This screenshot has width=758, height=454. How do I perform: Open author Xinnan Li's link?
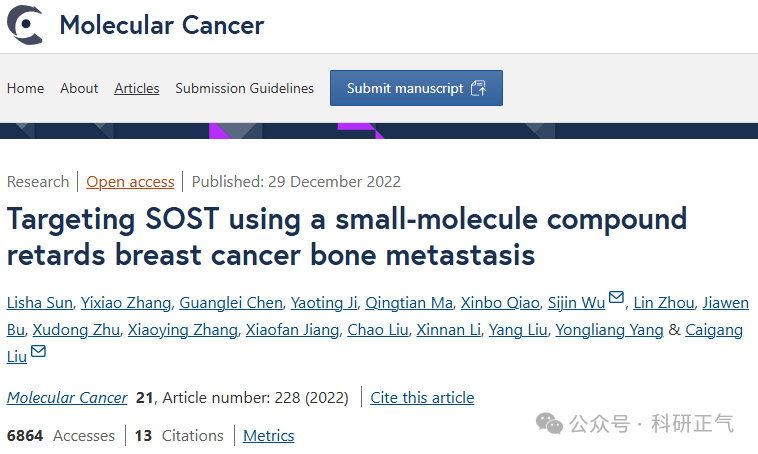[448, 330]
